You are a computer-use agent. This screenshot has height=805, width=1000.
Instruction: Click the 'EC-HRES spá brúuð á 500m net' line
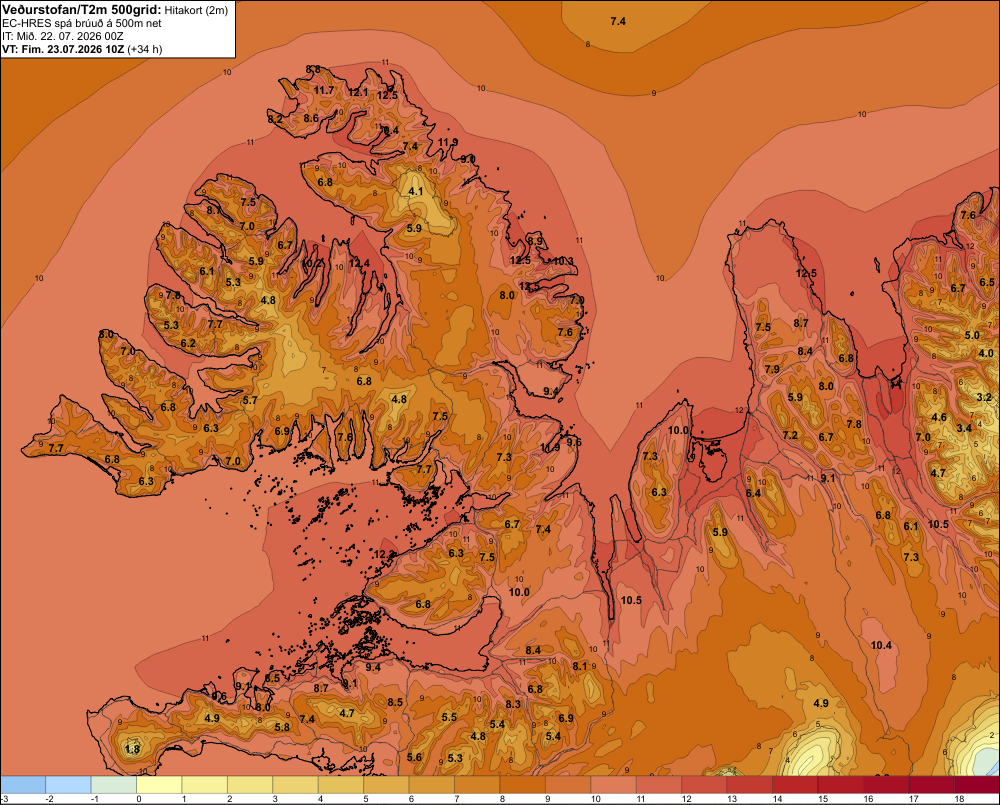click(x=82, y=23)
